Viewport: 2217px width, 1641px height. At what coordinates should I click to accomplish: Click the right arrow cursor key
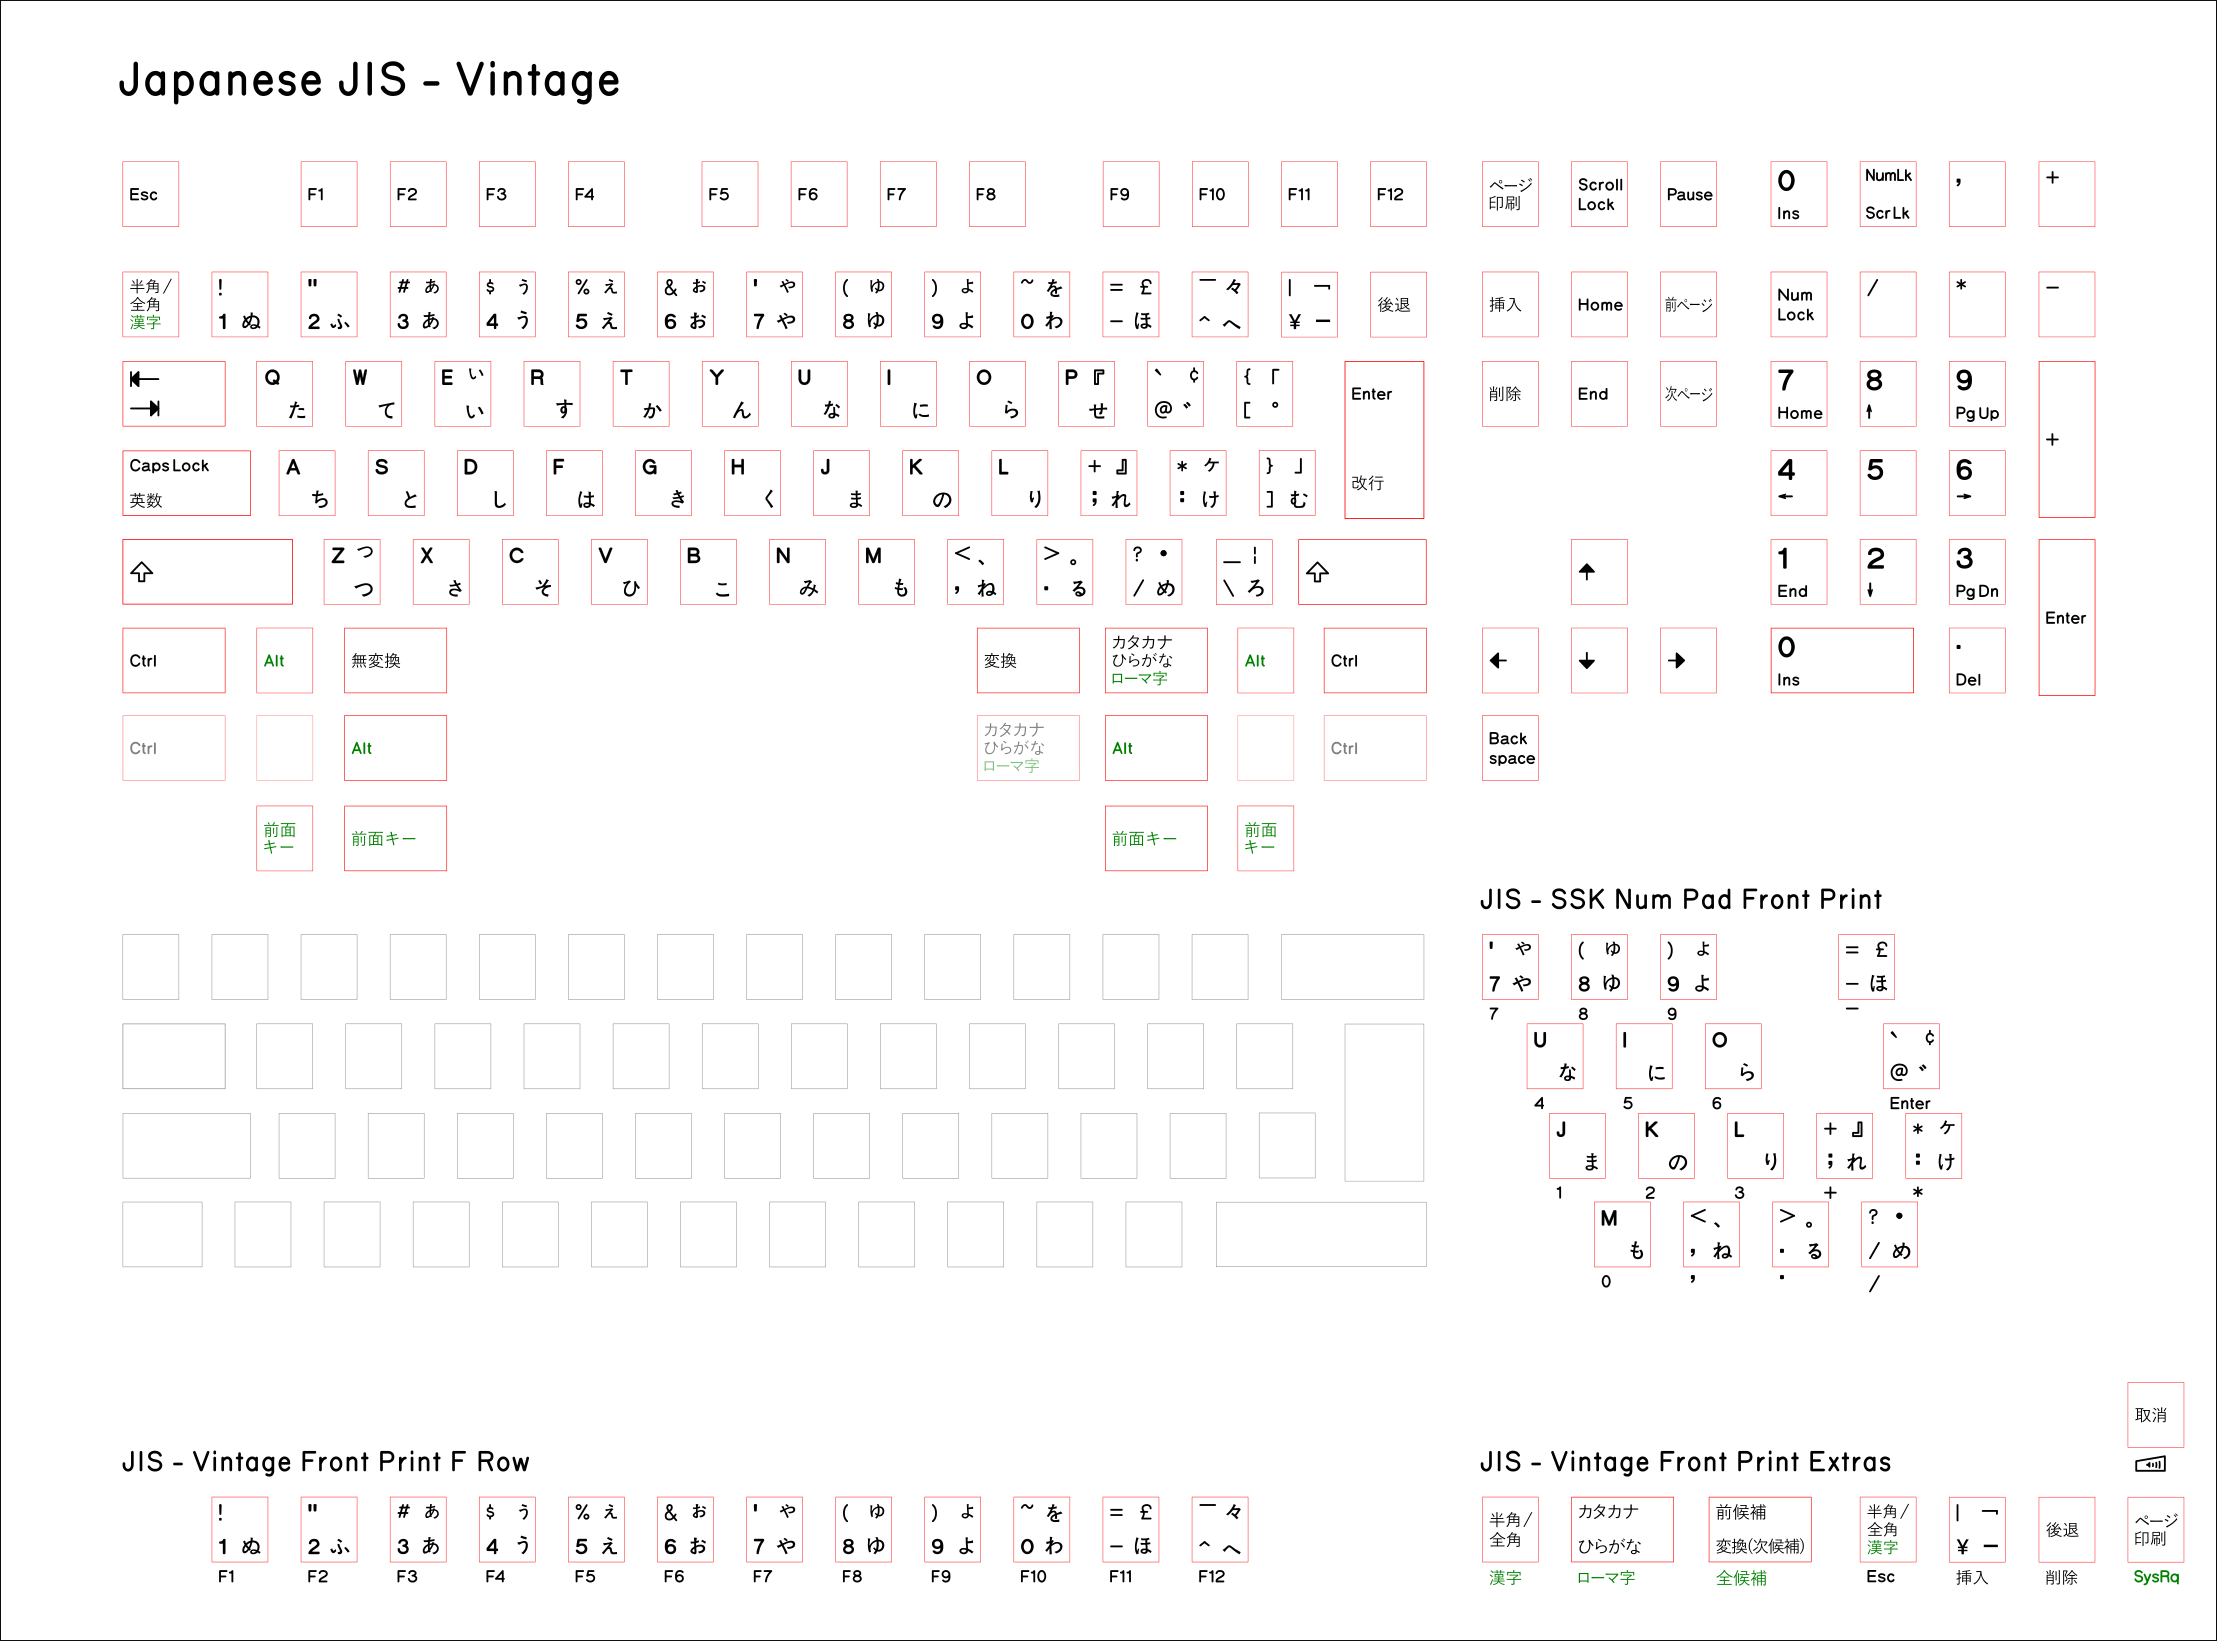pos(1687,660)
